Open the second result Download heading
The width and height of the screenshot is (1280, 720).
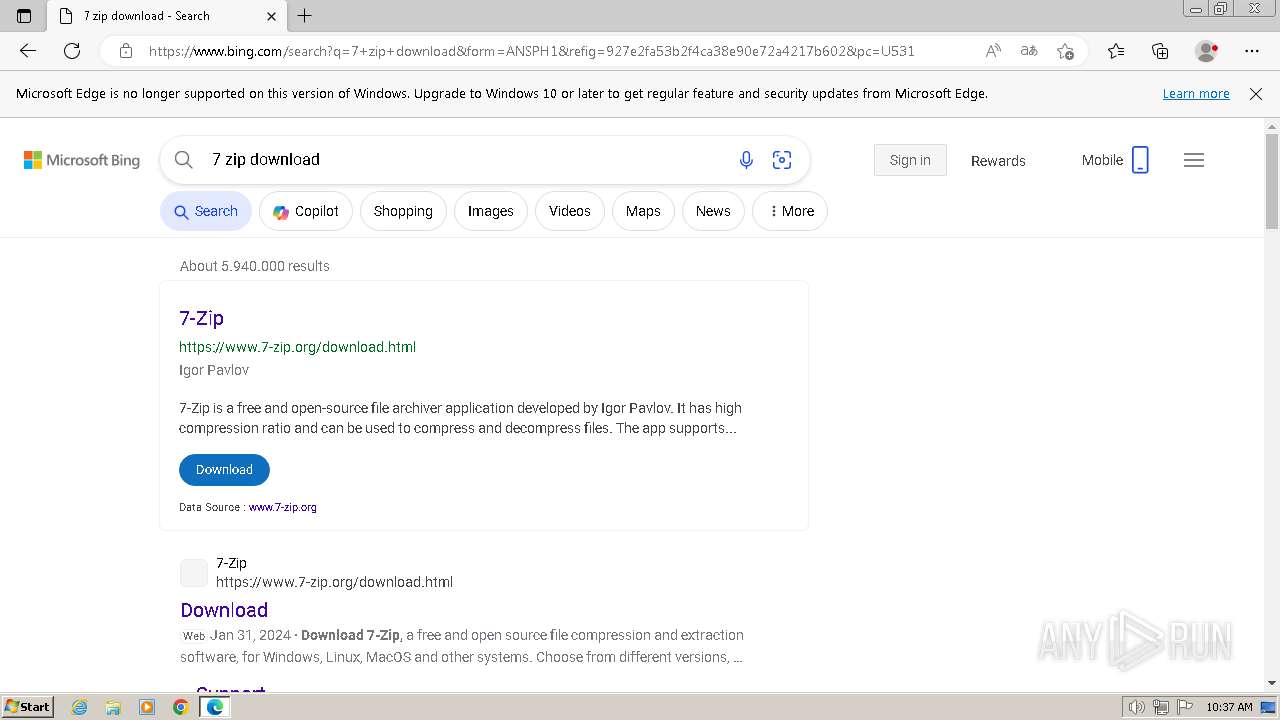click(x=224, y=610)
